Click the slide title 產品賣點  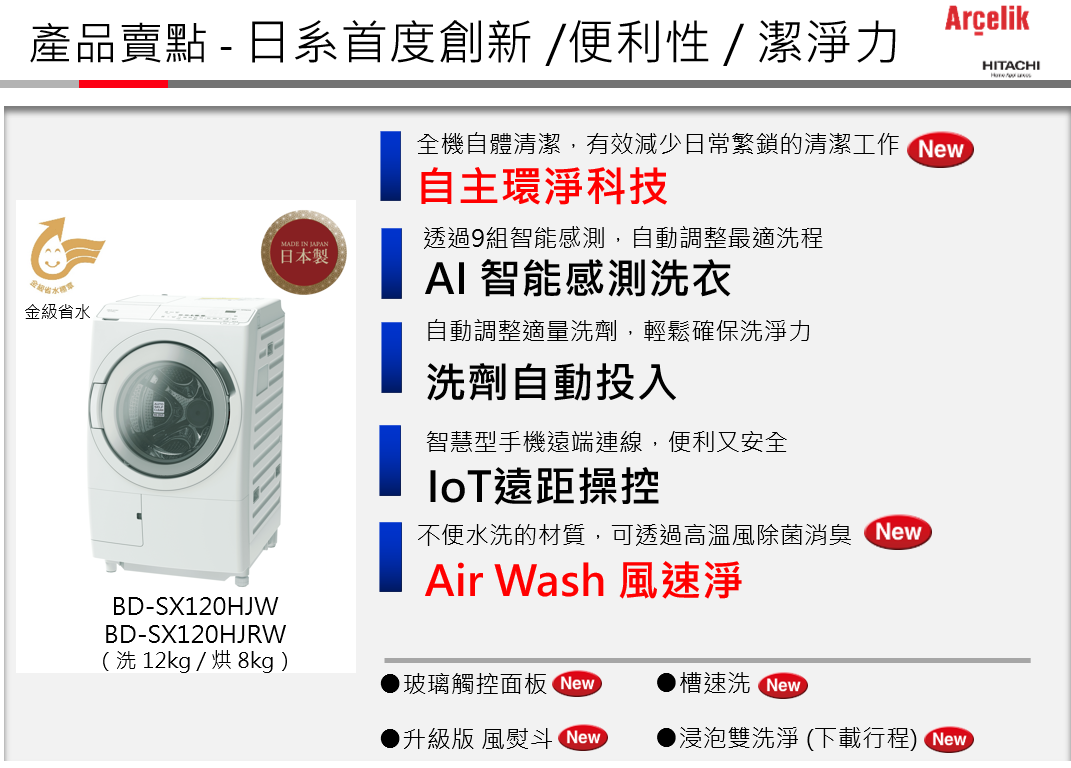pyautogui.click(x=118, y=44)
